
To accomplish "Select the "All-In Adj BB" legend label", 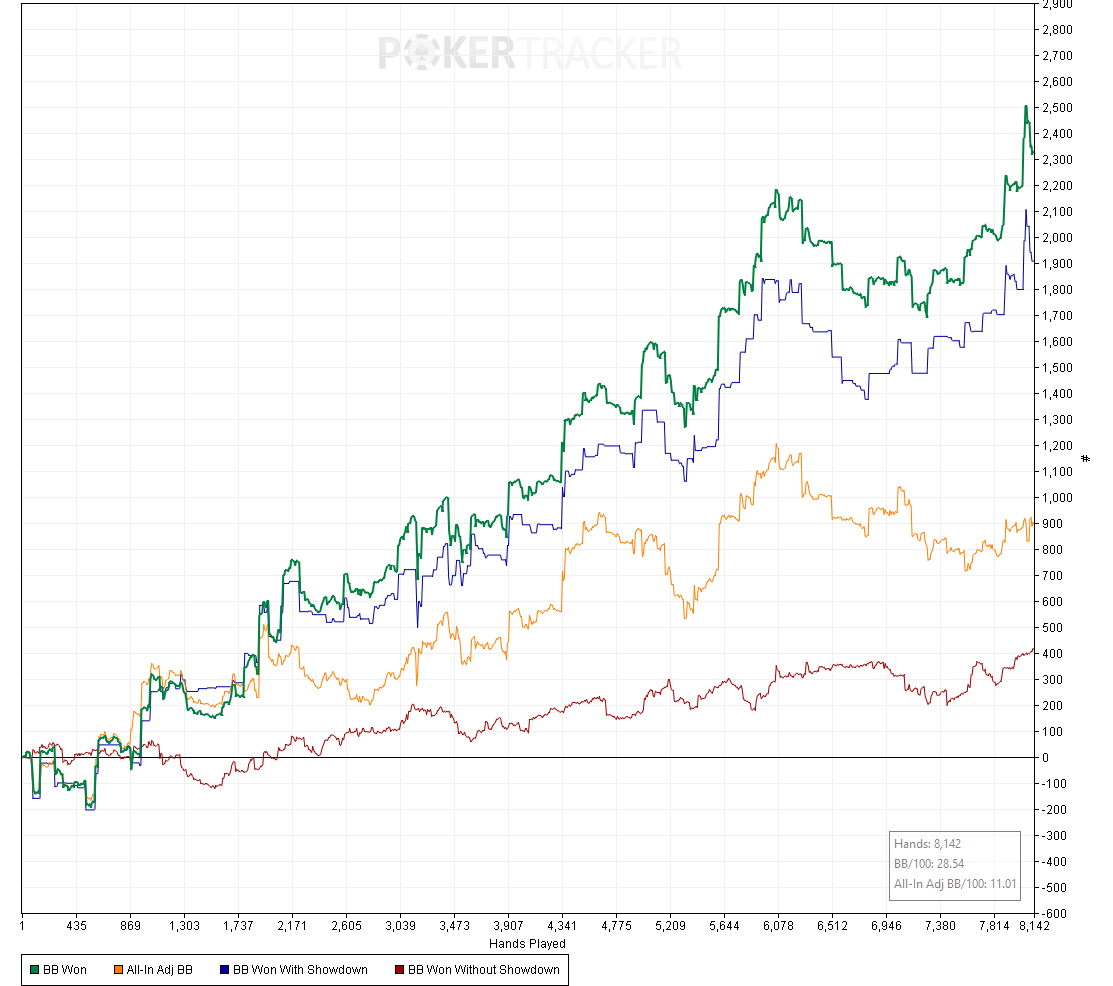I will click(160, 970).
